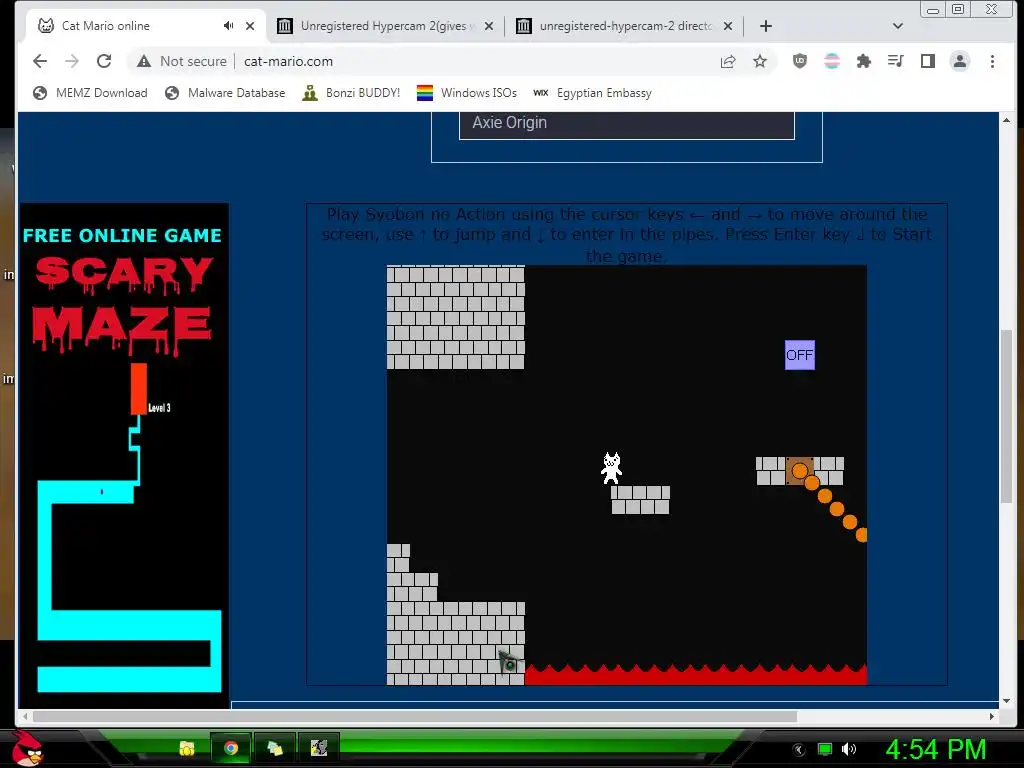Open the fourth taskbar application icon
This screenshot has width=1024, height=768.
pyautogui.click(x=319, y=748)
